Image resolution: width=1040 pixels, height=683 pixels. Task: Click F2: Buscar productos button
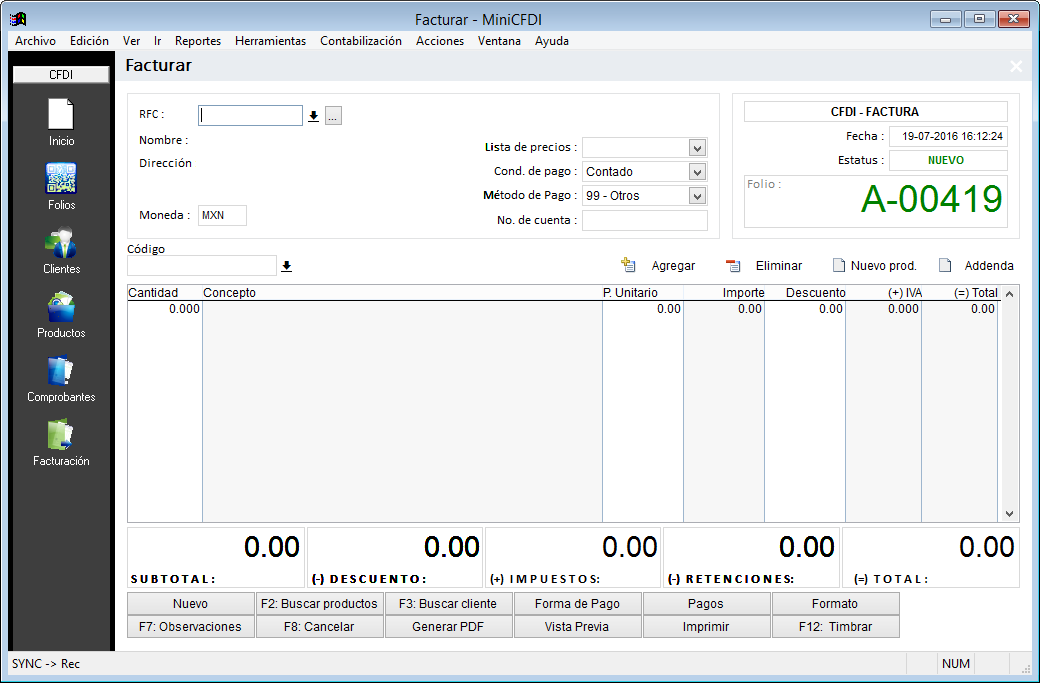click(319, 603)
